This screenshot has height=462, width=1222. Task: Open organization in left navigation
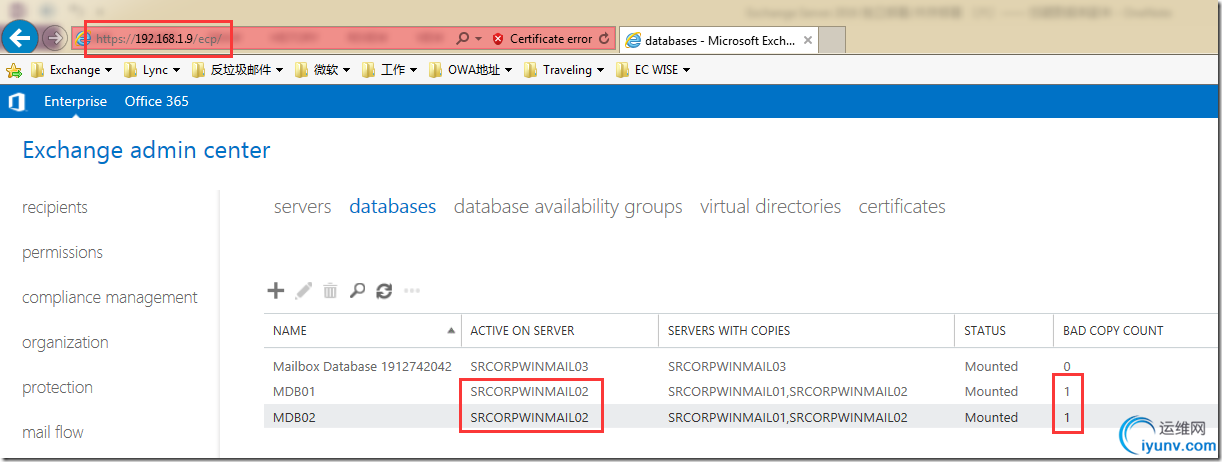(x=65, y=342)
